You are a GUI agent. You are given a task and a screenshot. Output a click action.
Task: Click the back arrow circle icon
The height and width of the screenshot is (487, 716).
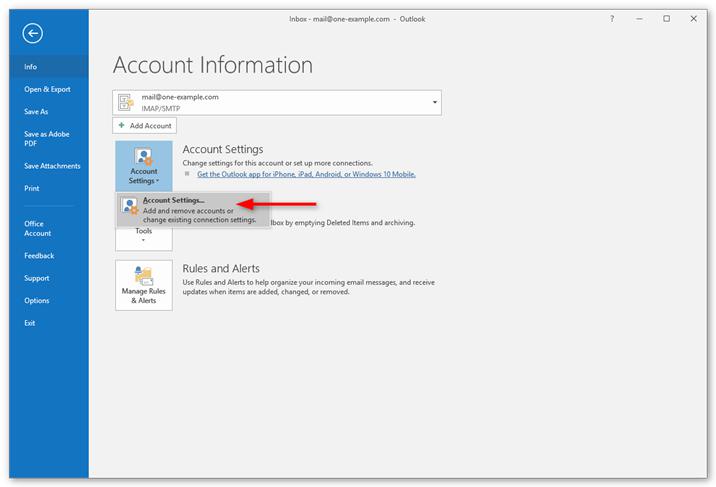(x=33, y=34)
